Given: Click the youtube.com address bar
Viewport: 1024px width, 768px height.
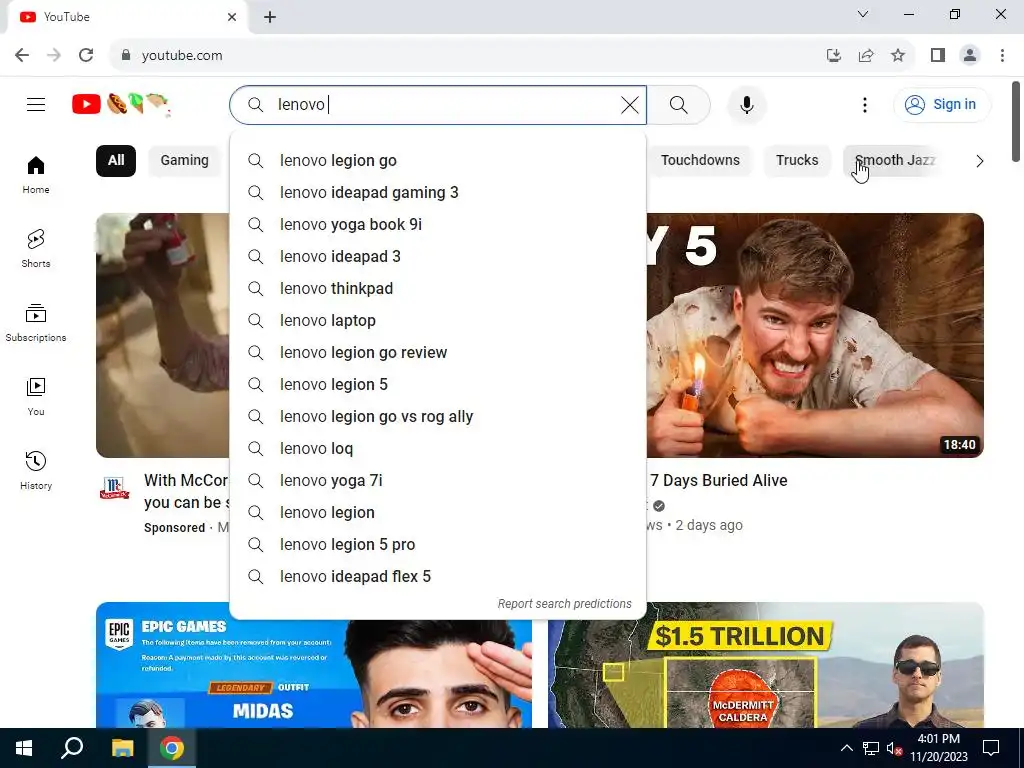Looking at the screenshot, I should pyautogui.click(x=457, y=56).
